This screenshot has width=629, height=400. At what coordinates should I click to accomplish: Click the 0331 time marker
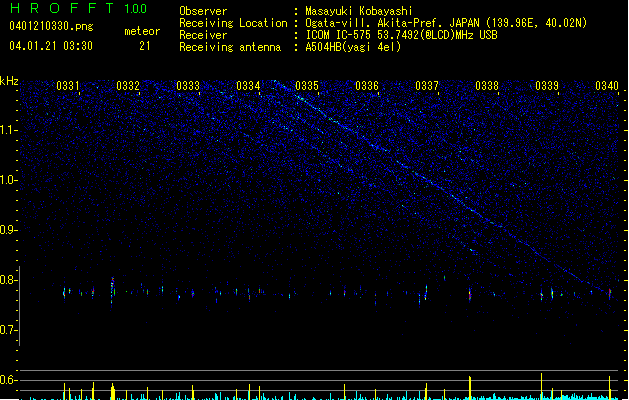tap(67, 86)
